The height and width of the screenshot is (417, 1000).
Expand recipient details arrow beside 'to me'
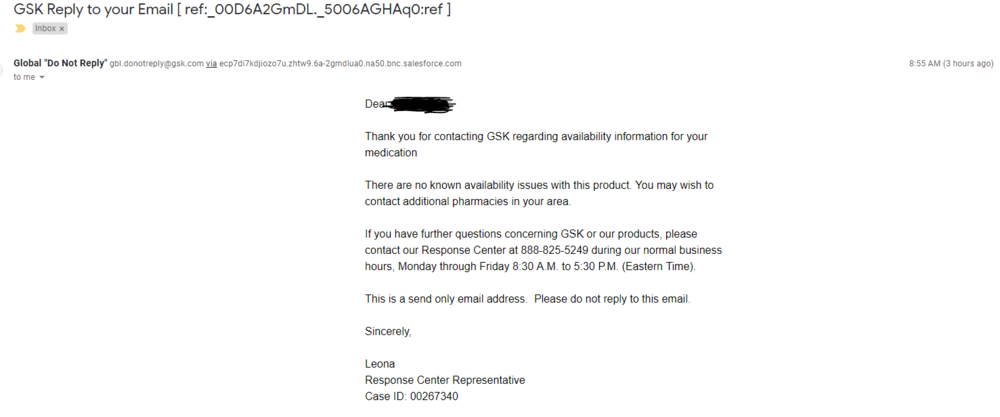pos(42,77)
